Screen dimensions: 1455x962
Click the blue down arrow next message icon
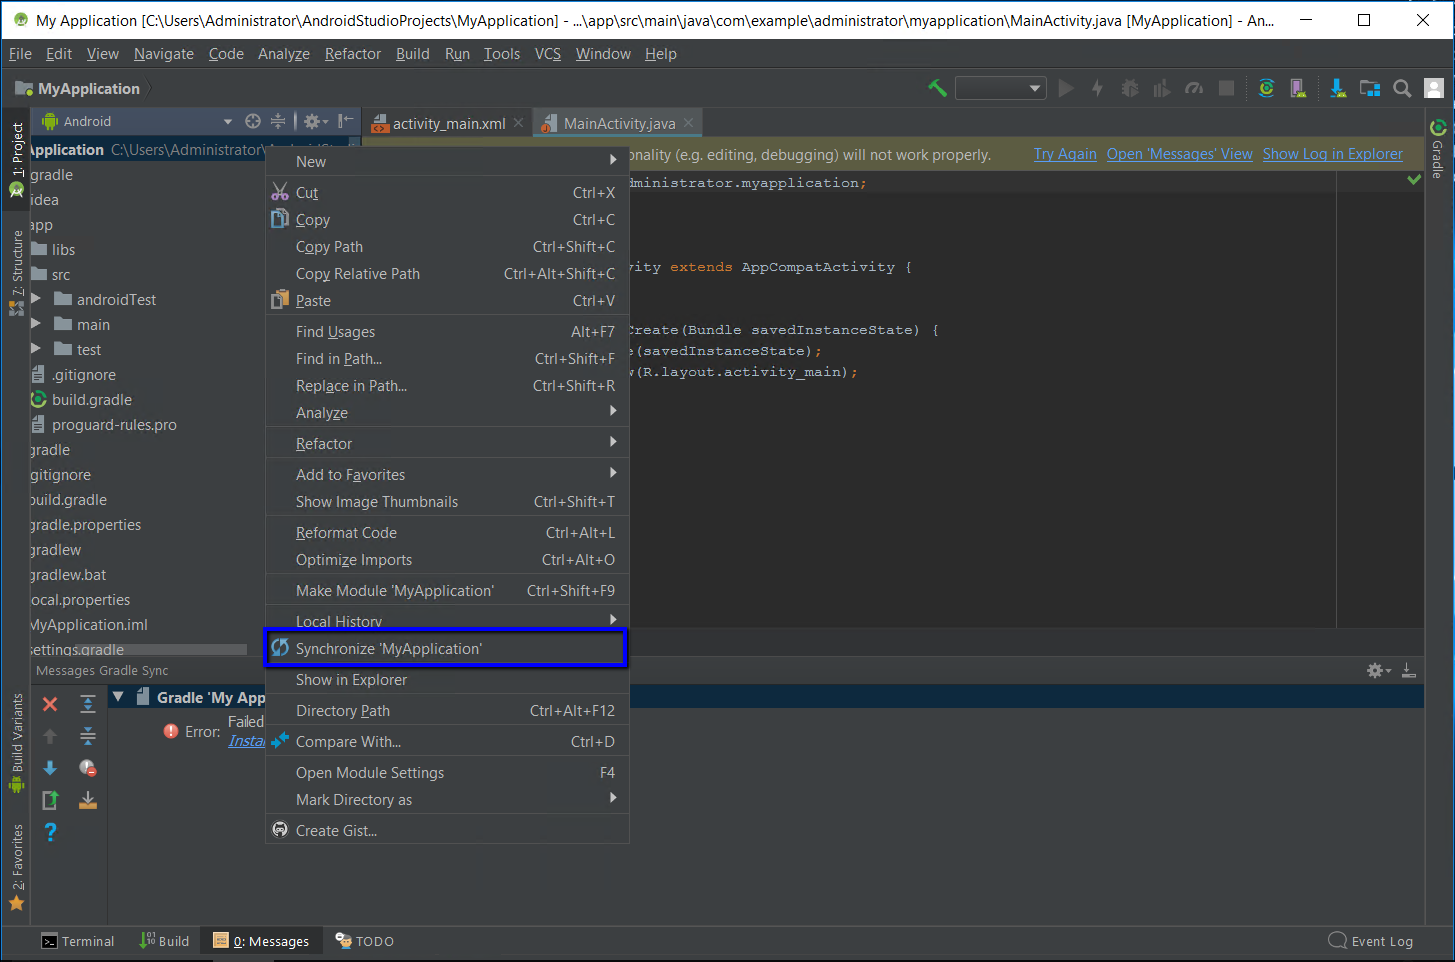tap(50, 768)
